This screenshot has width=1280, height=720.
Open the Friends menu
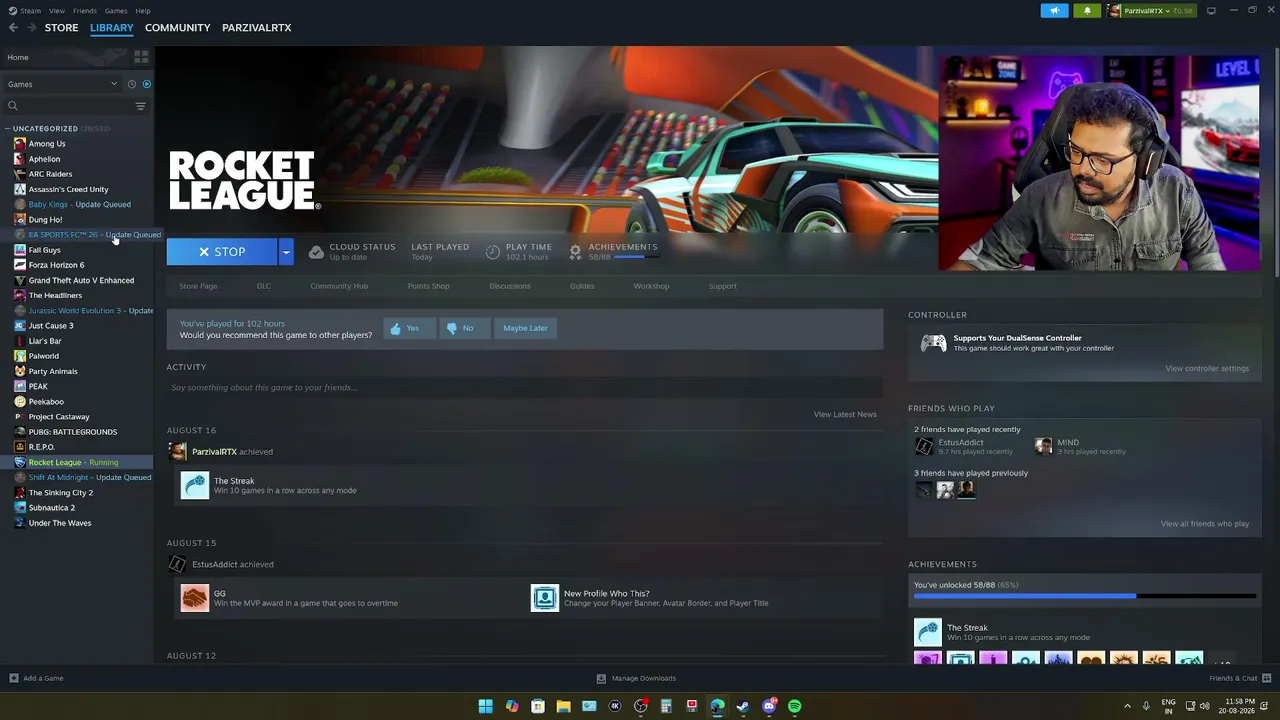85,11
